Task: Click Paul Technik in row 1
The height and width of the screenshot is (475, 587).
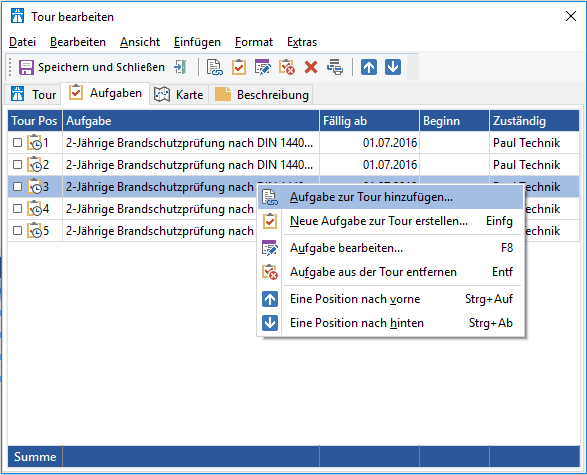Action: [x=526, y=143]
